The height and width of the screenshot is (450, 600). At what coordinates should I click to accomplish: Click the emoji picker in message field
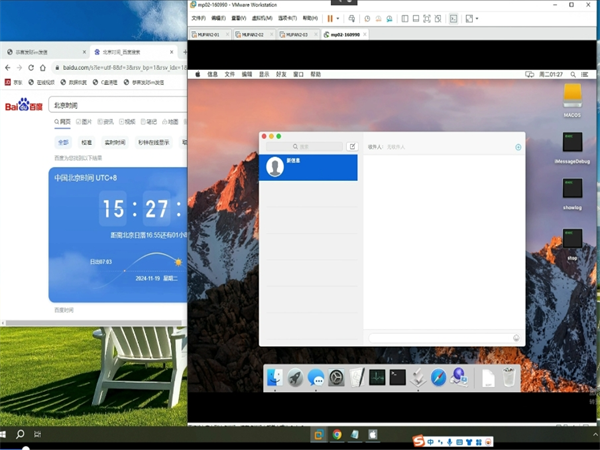(516, 338)
